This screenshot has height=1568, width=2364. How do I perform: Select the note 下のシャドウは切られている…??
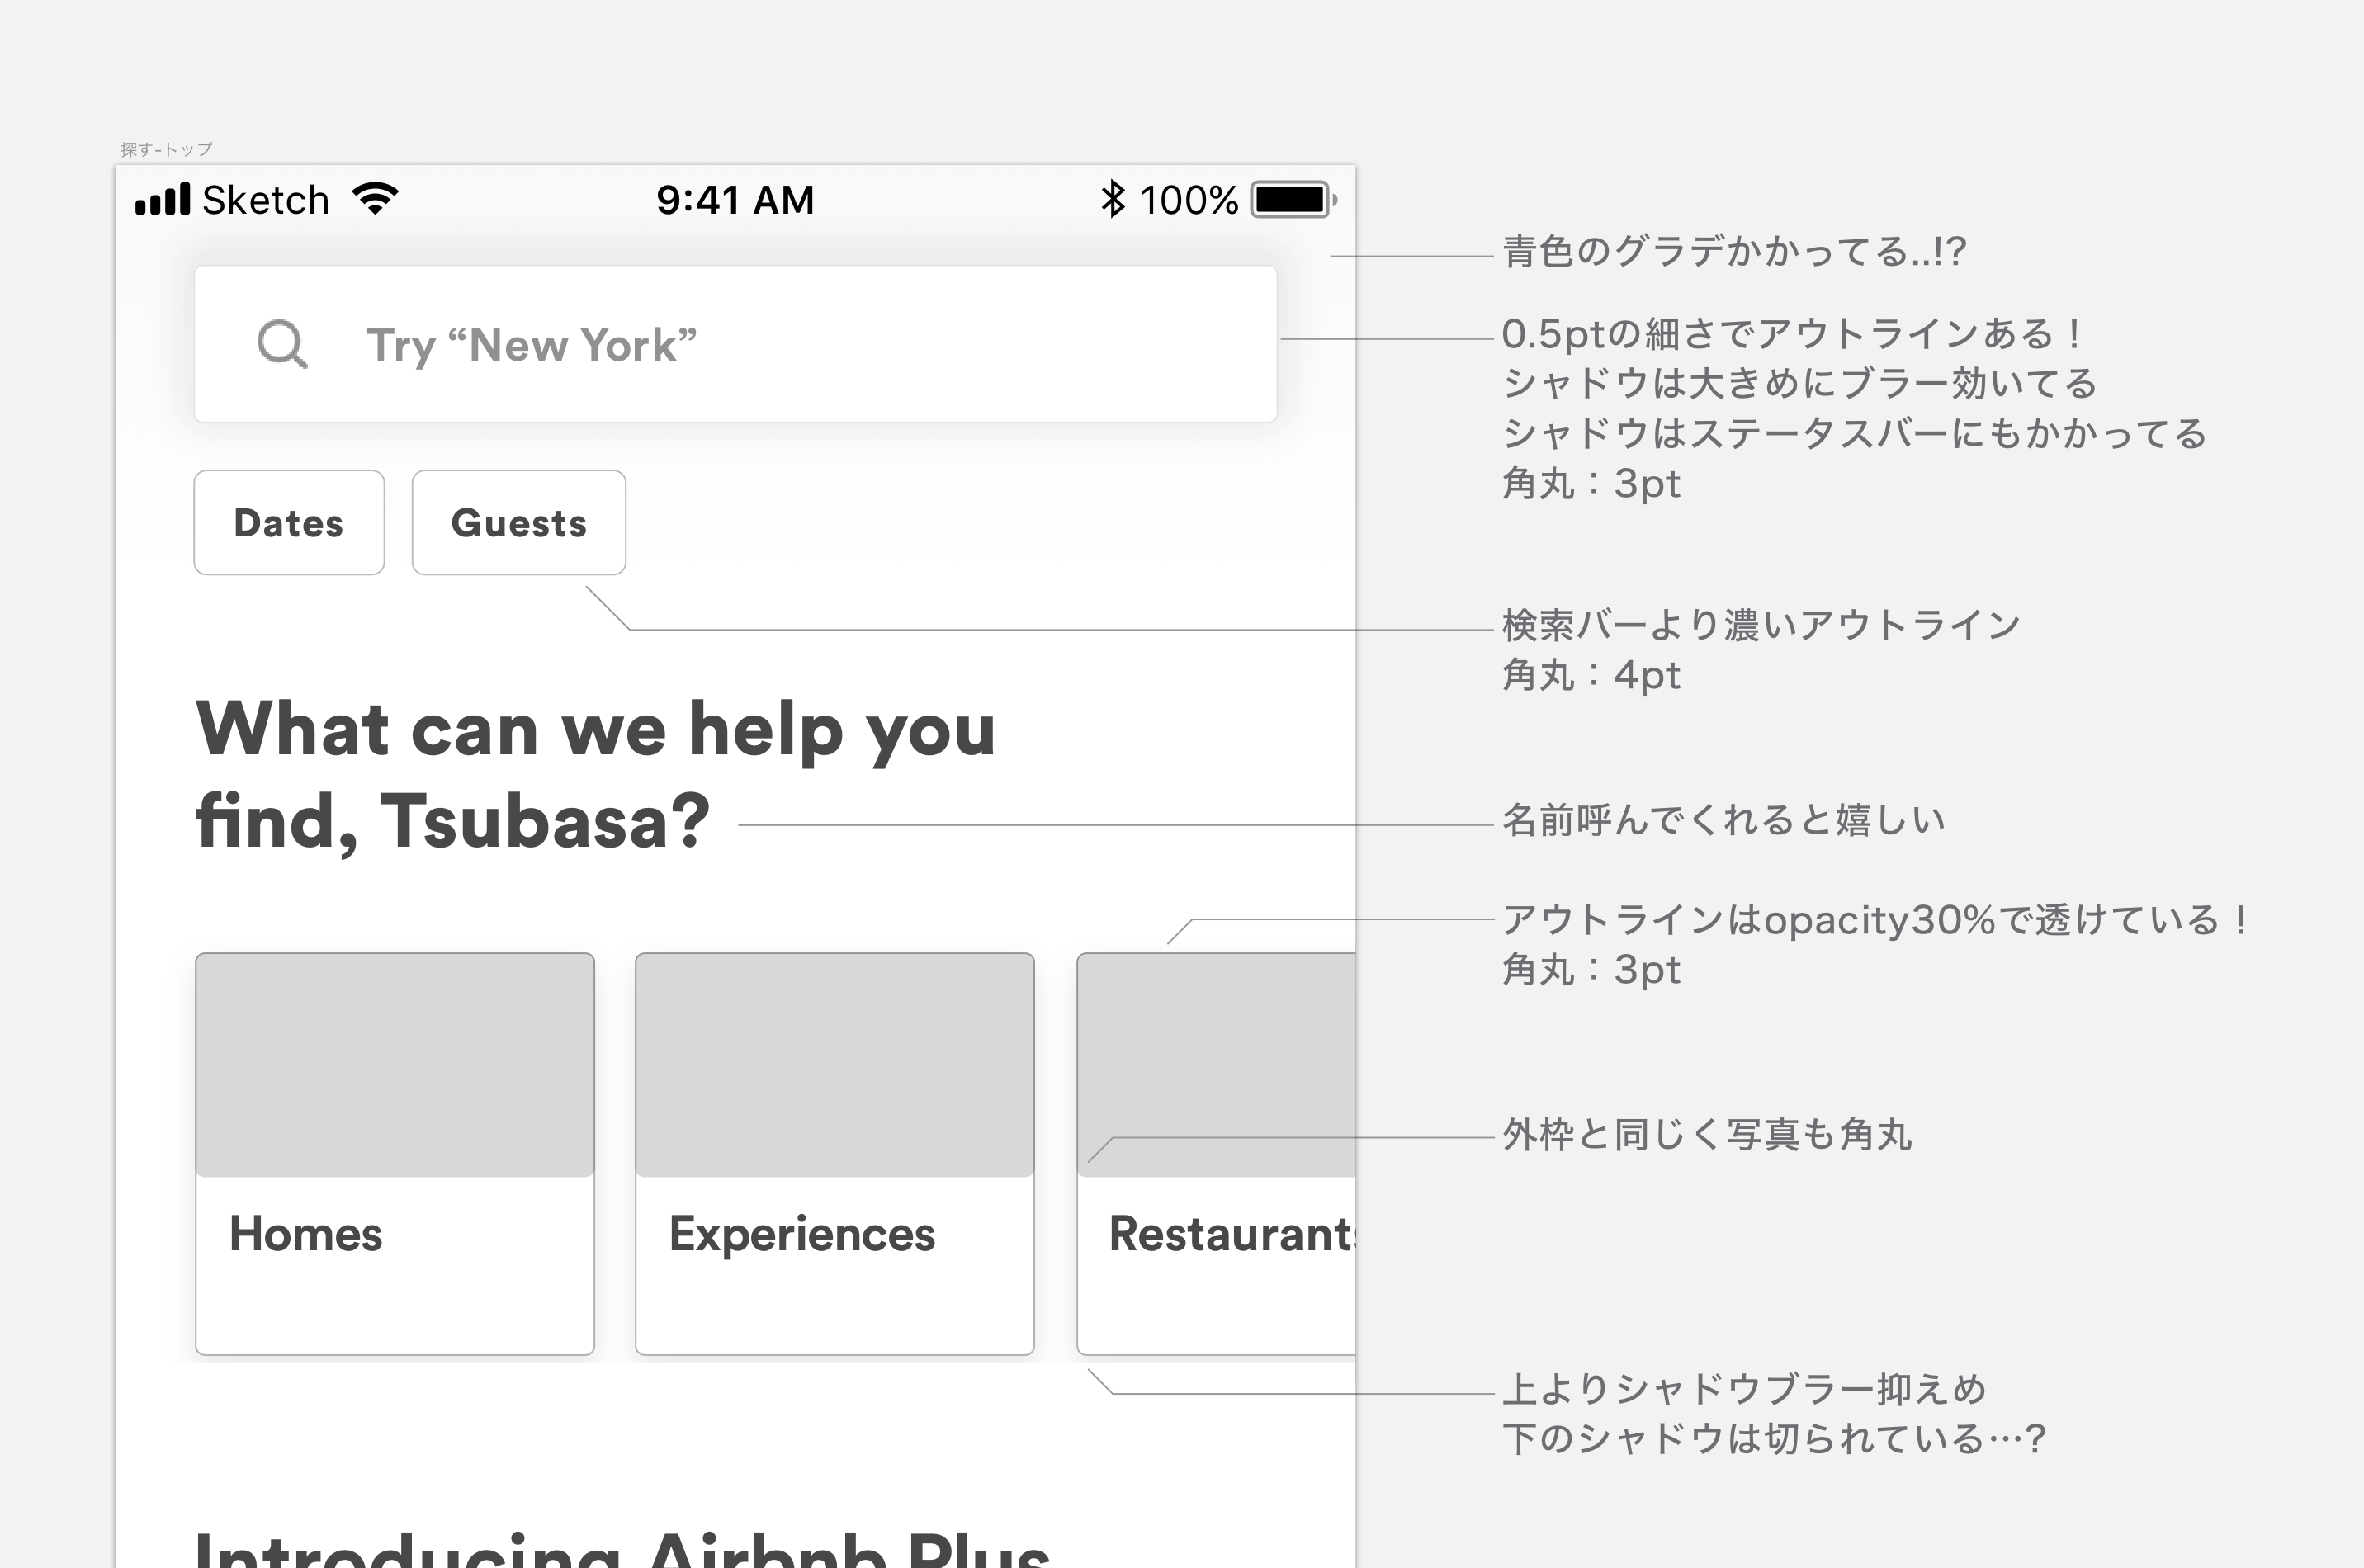click(1774, 1439)
